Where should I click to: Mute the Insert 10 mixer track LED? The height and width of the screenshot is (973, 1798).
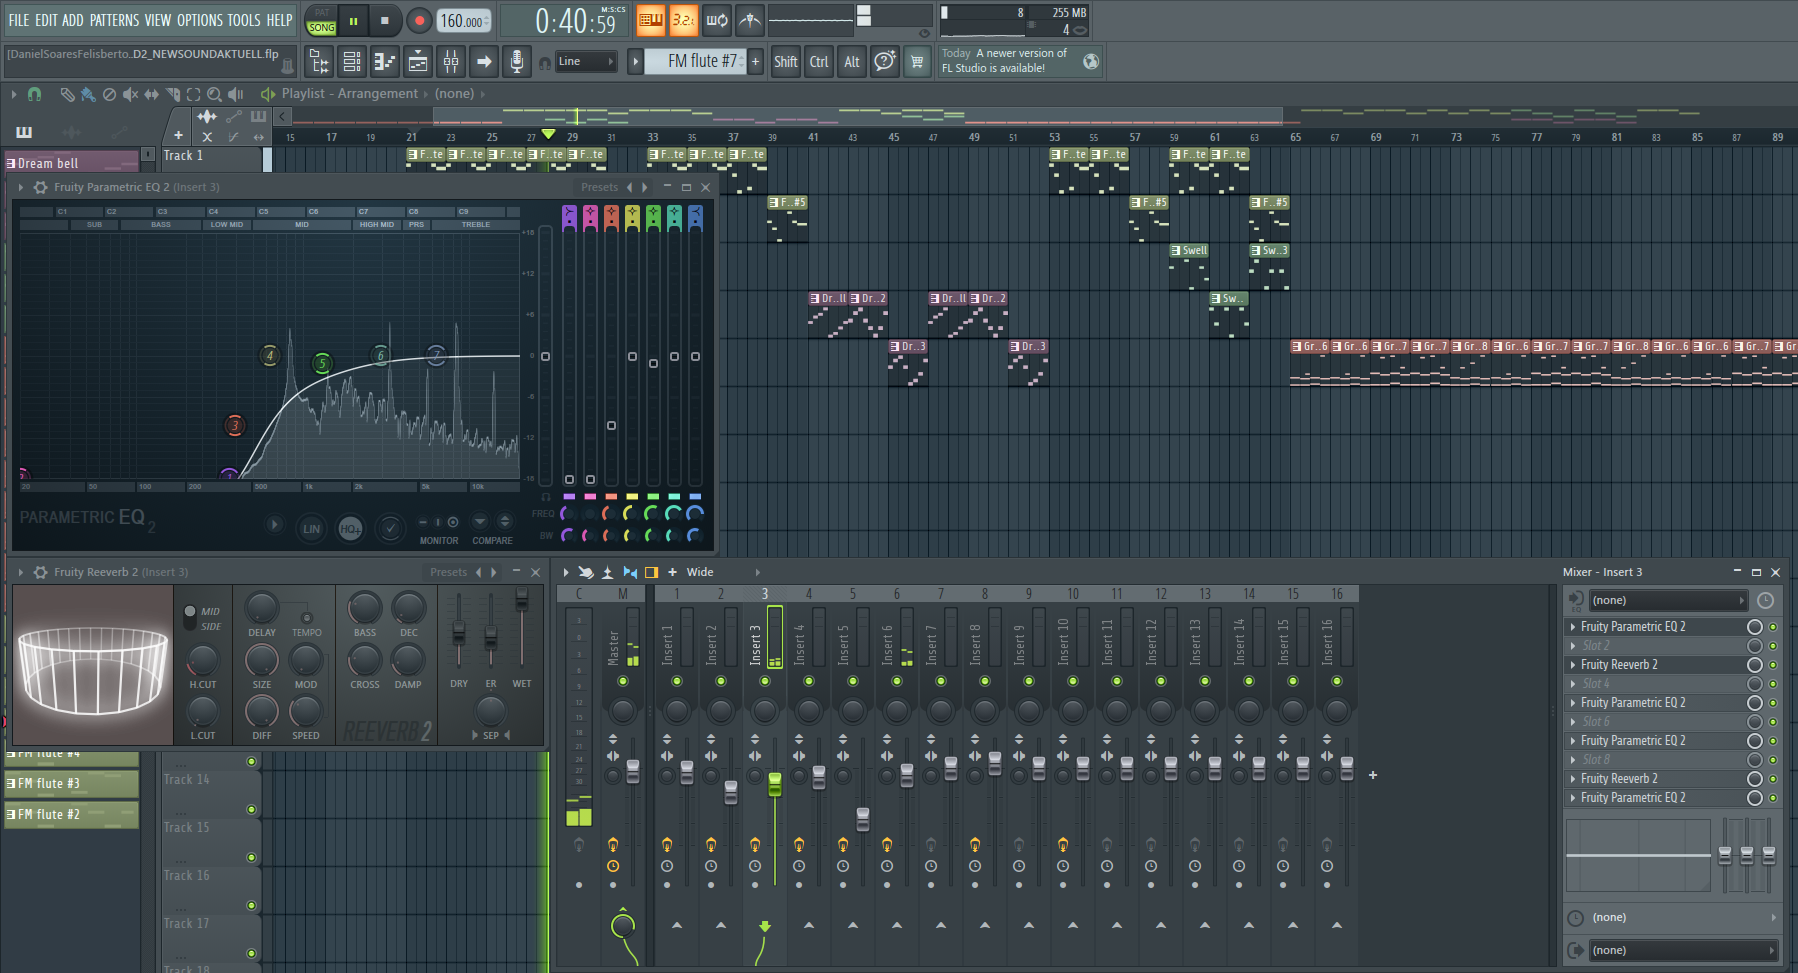(1073, 681)
